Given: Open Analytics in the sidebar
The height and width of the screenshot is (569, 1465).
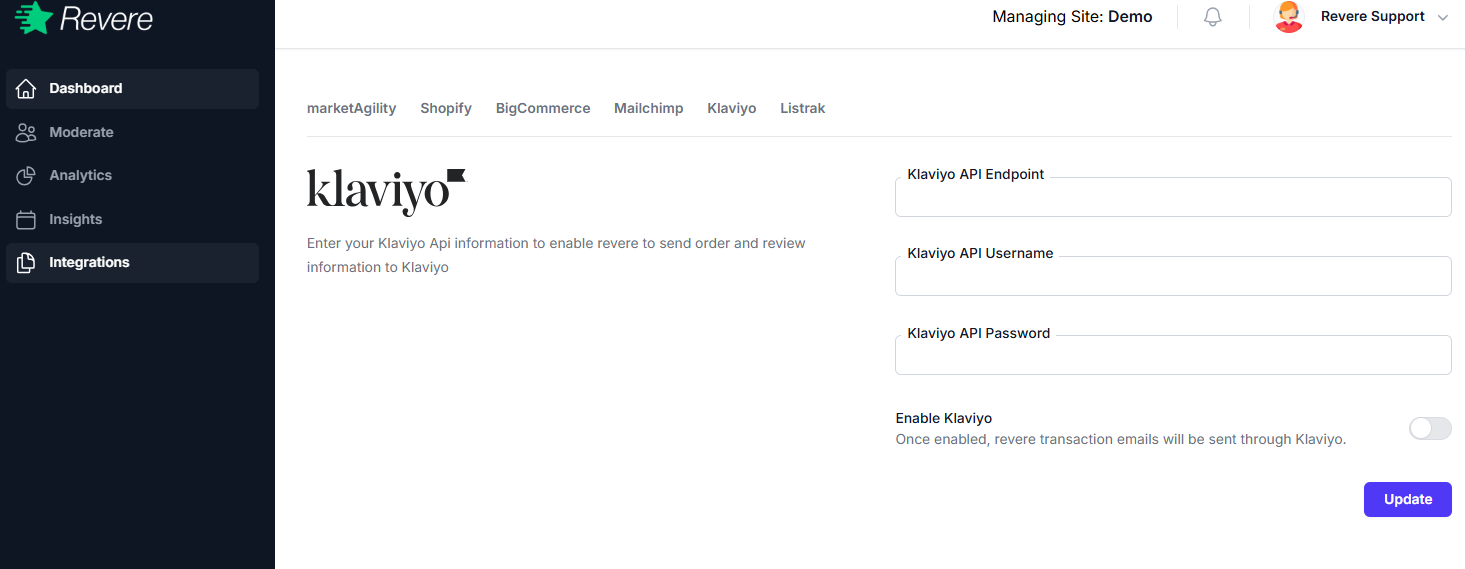Looking at the screenshot, I should pos(132,175).
